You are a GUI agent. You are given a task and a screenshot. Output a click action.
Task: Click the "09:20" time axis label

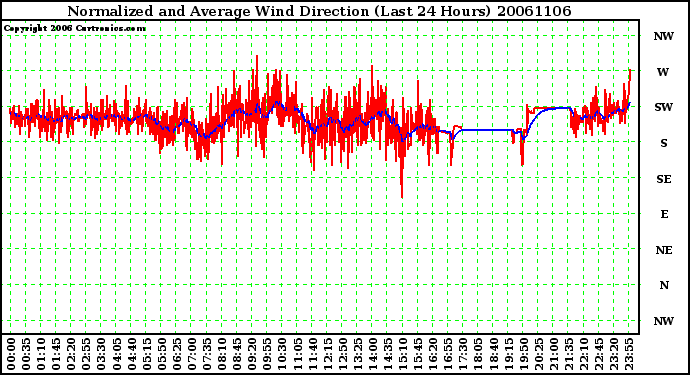click(252, 354)
